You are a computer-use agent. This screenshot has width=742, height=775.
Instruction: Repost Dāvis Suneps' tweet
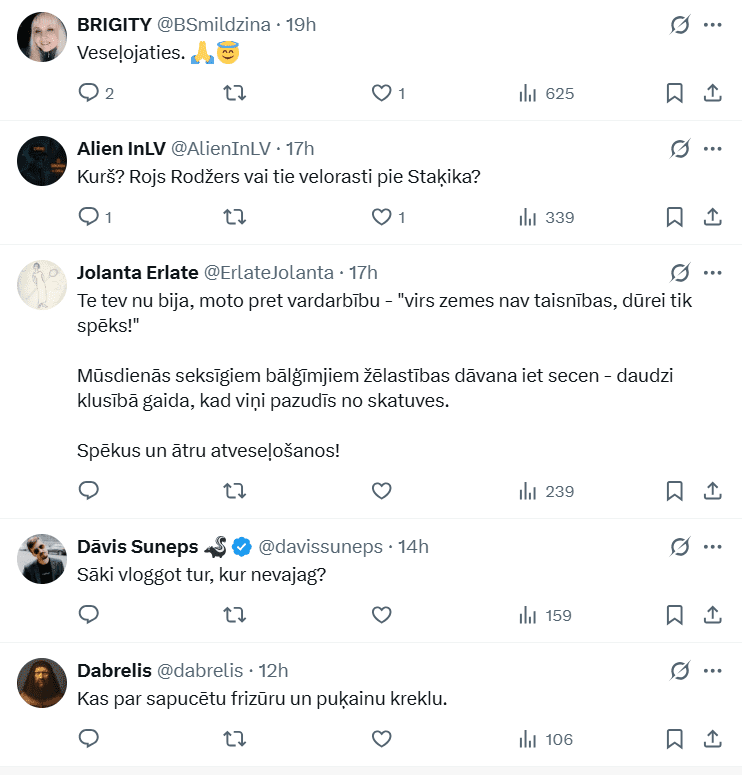click(x=234, y=615)
